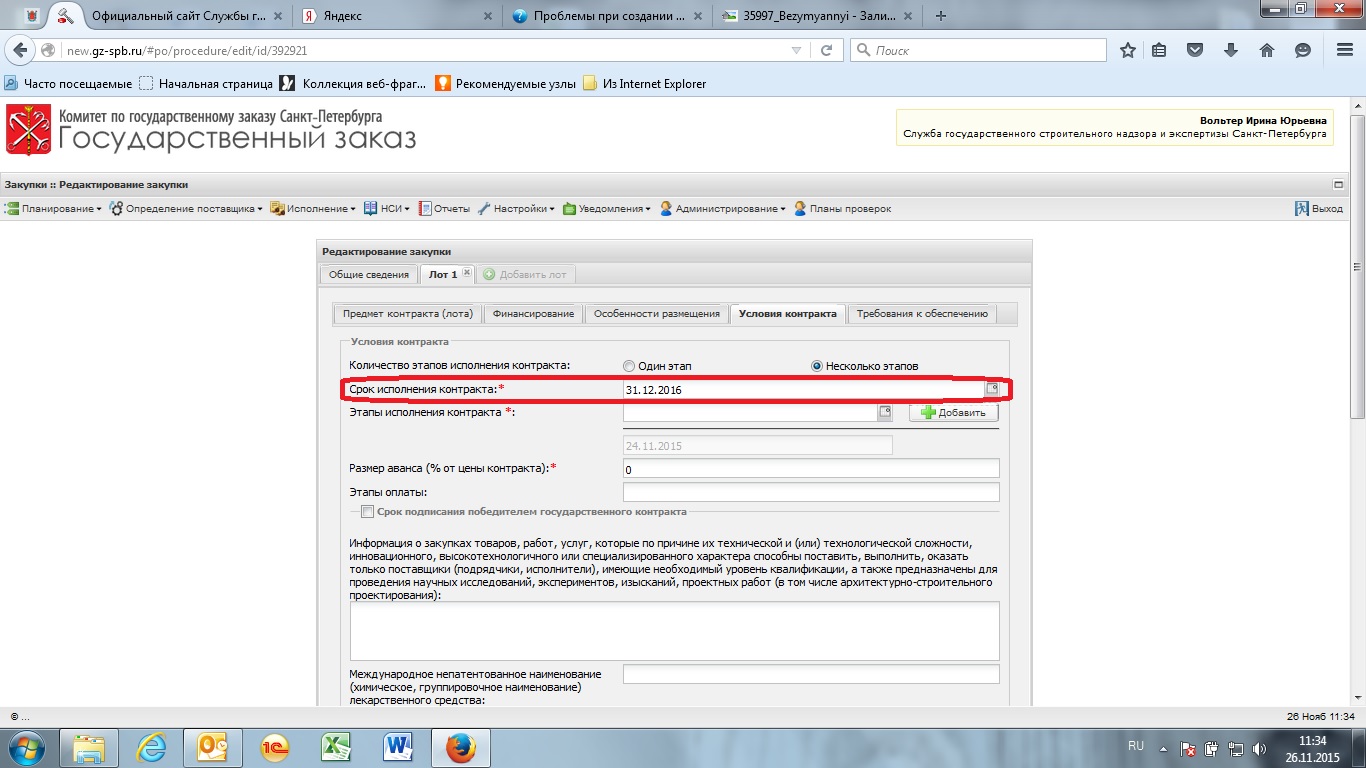Open the Планирование menu
1366x768 pixels.
click(x=54, y=209)
